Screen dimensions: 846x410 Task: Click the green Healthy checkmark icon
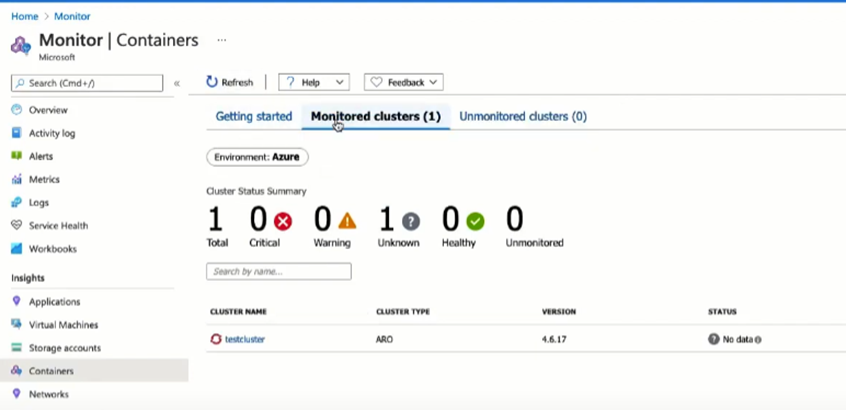[475, 221]
